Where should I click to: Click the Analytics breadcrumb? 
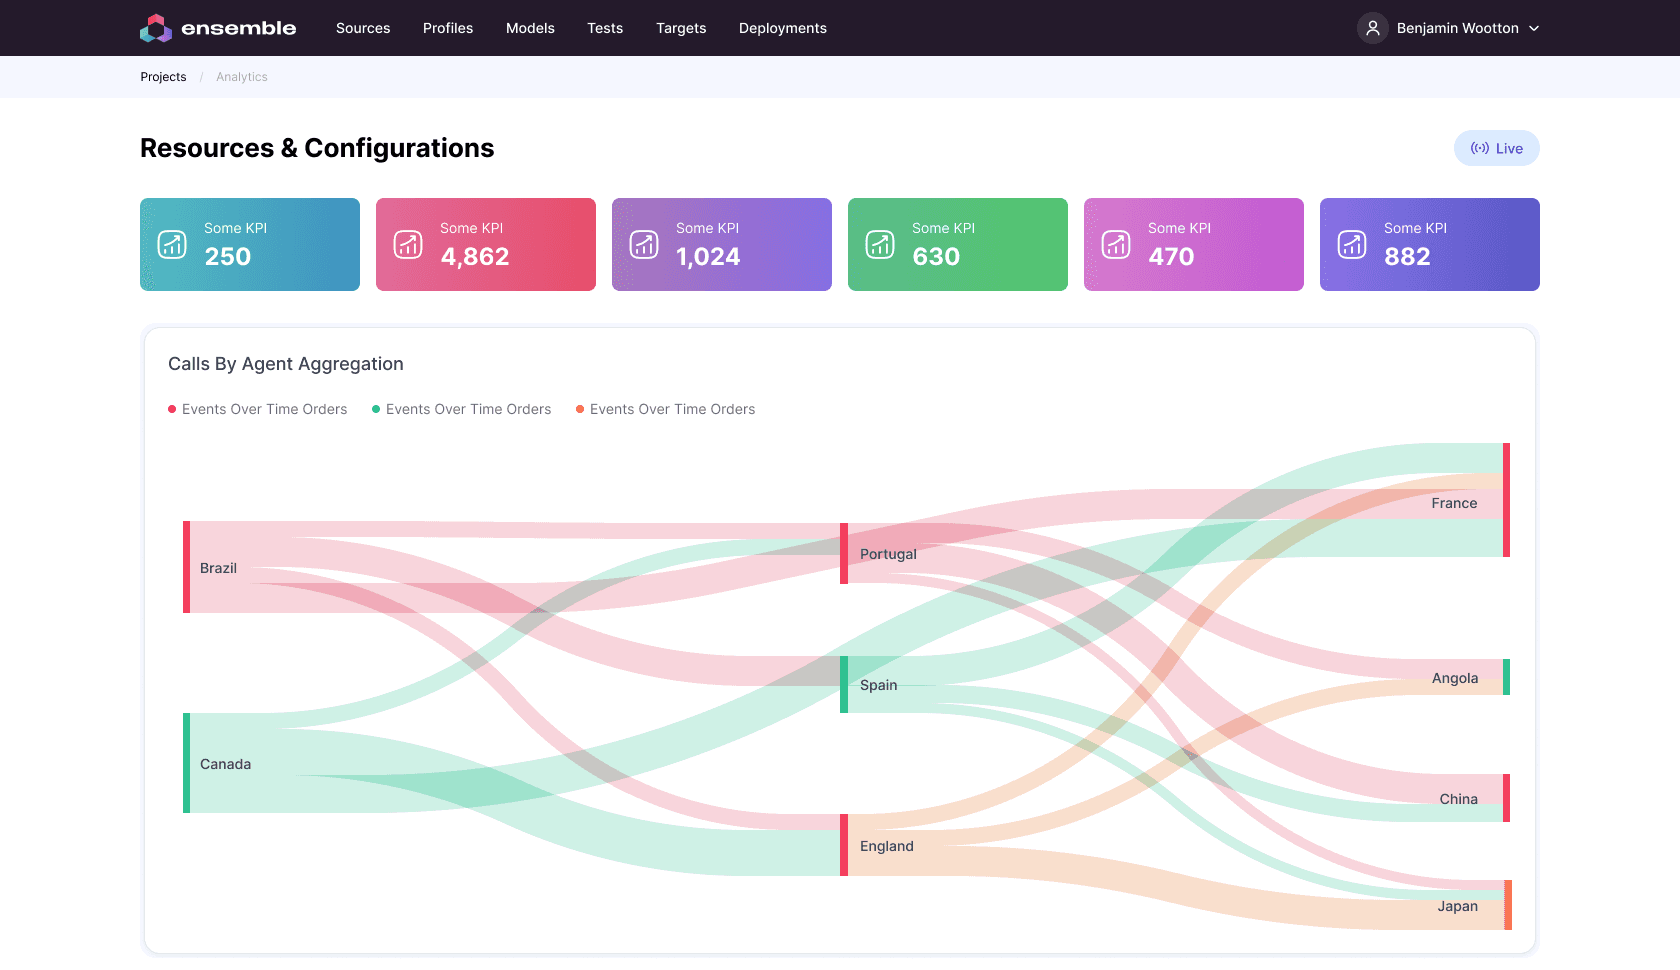click(242, 77)
